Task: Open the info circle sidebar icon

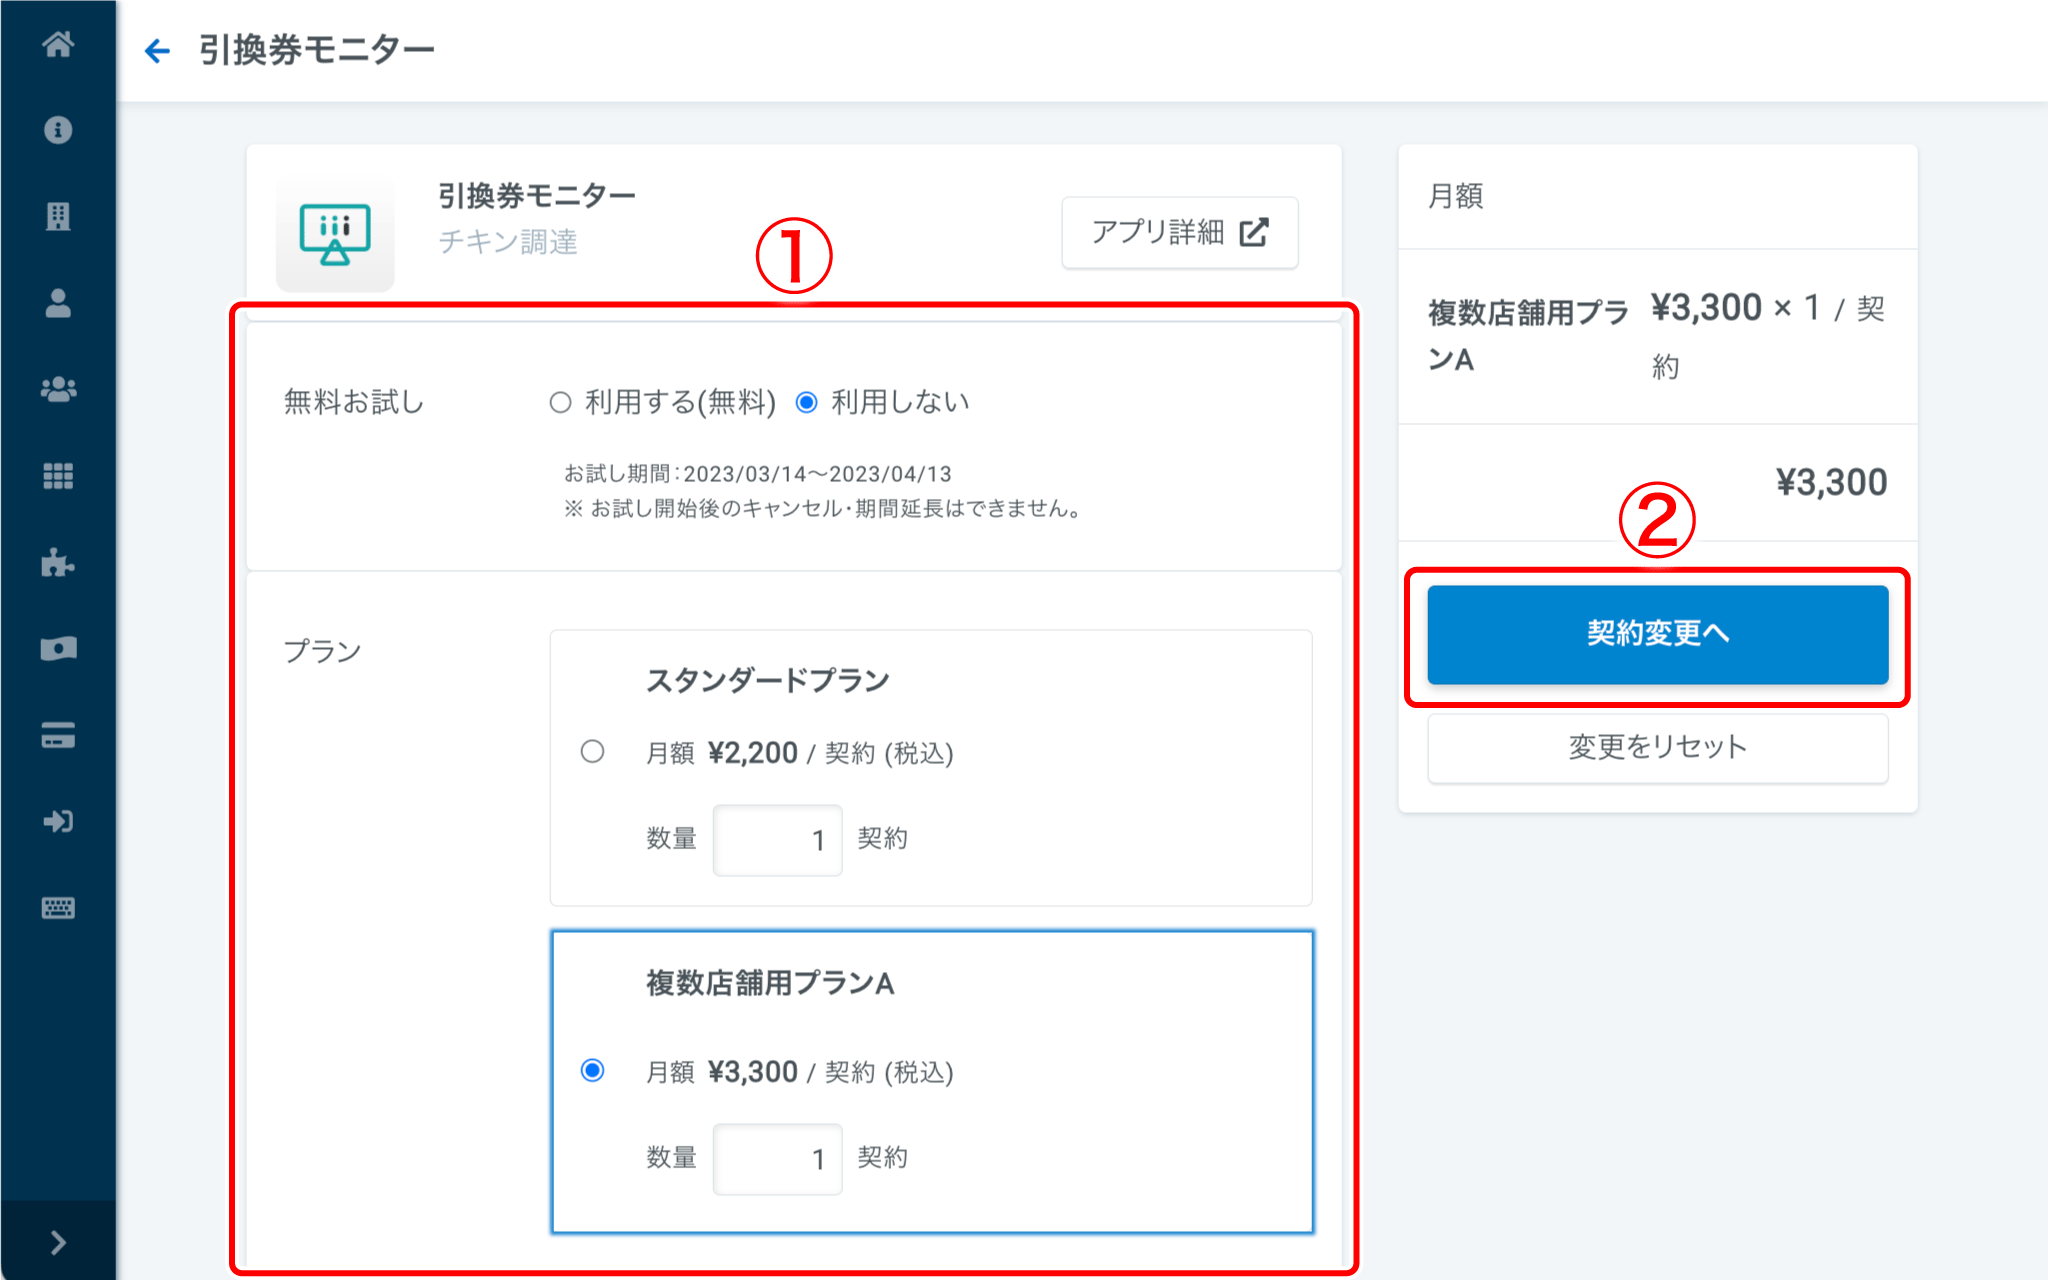Action: pyautogui.click(x=58, y=130)
